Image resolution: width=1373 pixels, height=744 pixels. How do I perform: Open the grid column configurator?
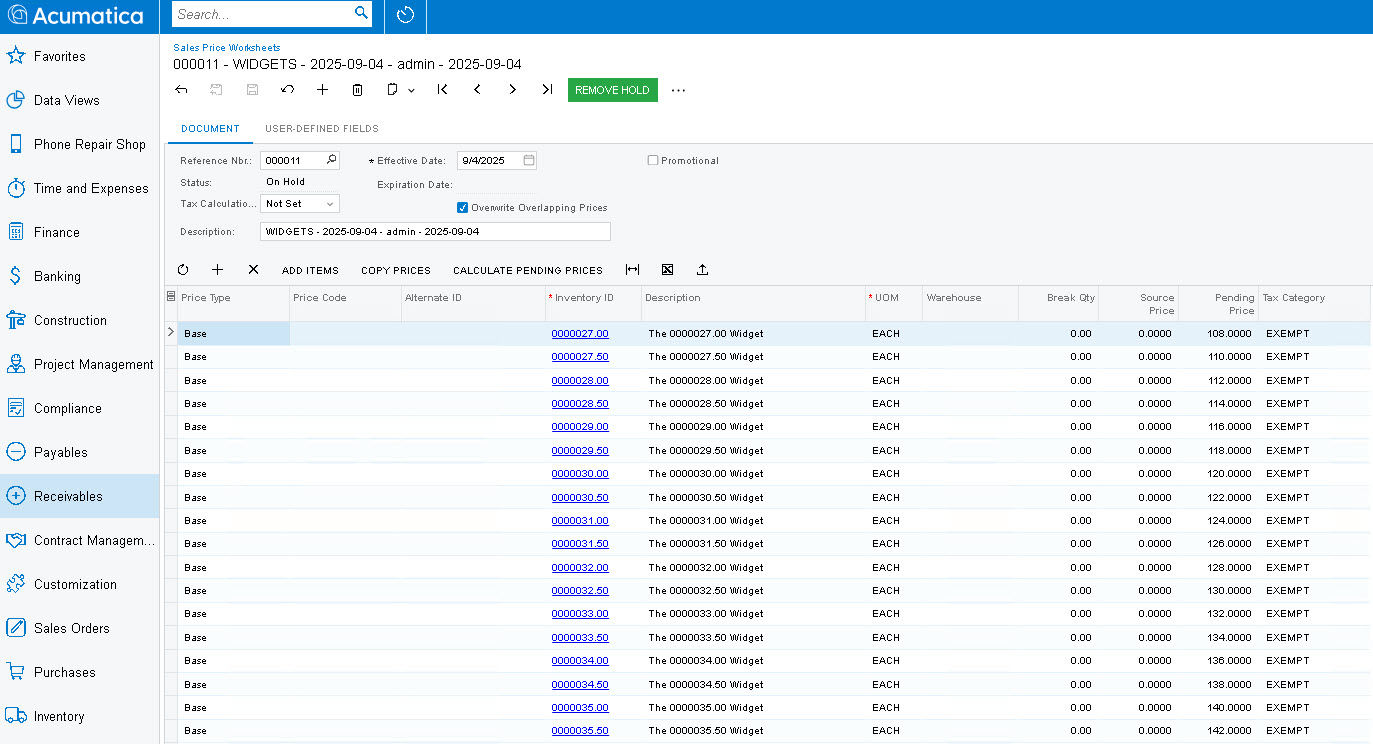coord(171,296)
